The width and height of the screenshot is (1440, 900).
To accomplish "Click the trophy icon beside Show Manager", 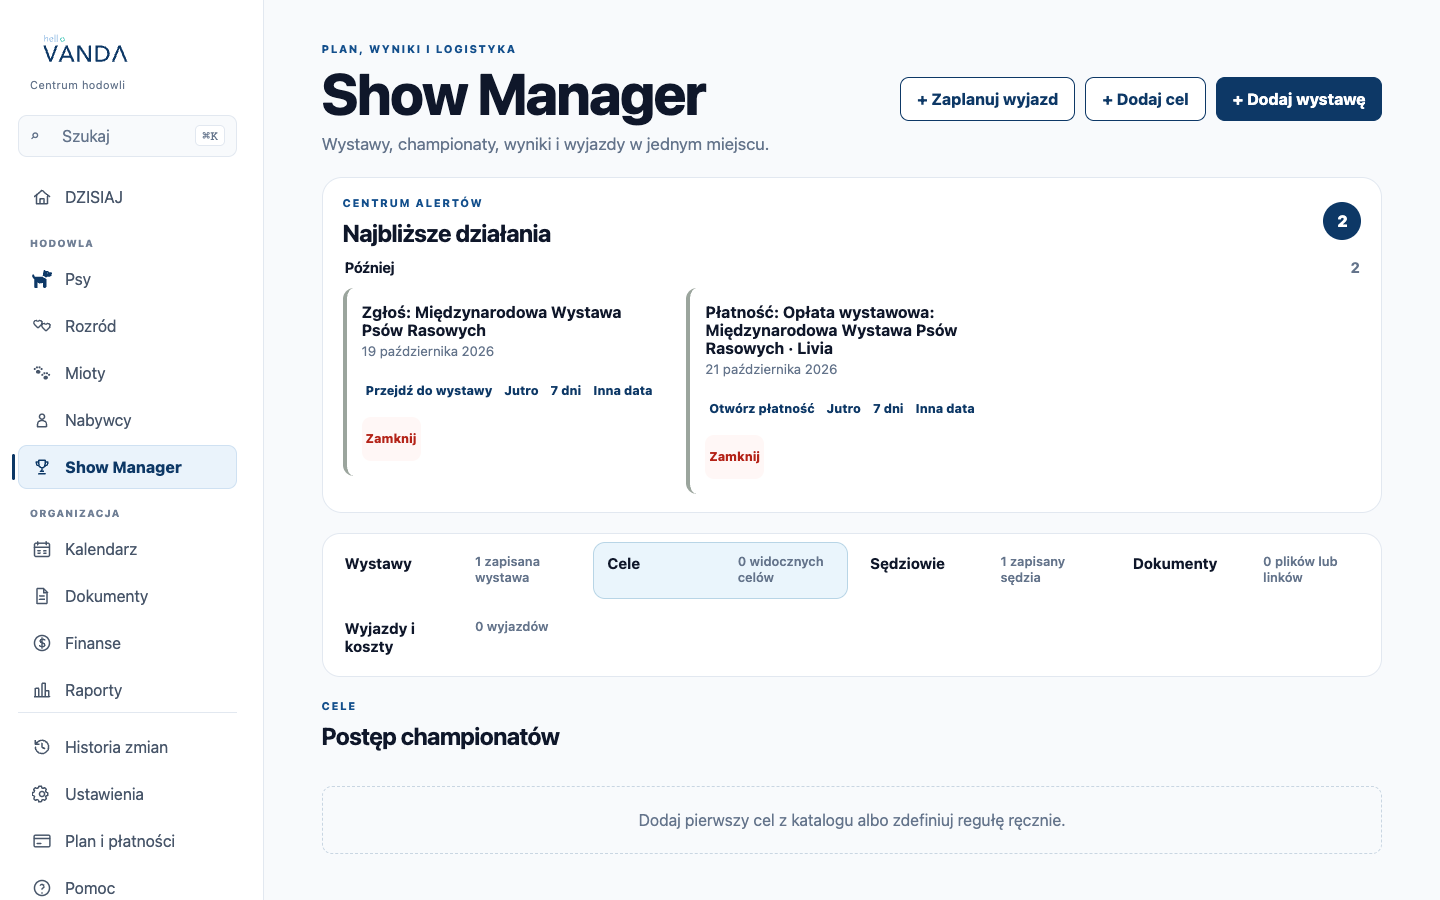I will [x=42, y=467].
